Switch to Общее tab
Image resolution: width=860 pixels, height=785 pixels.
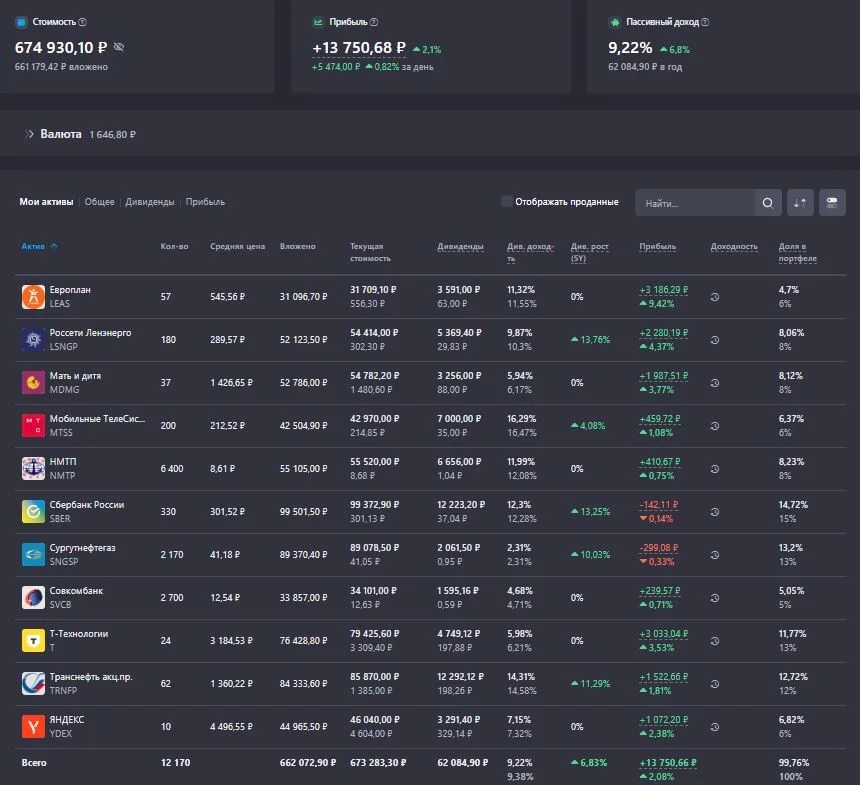pos(99,202)
